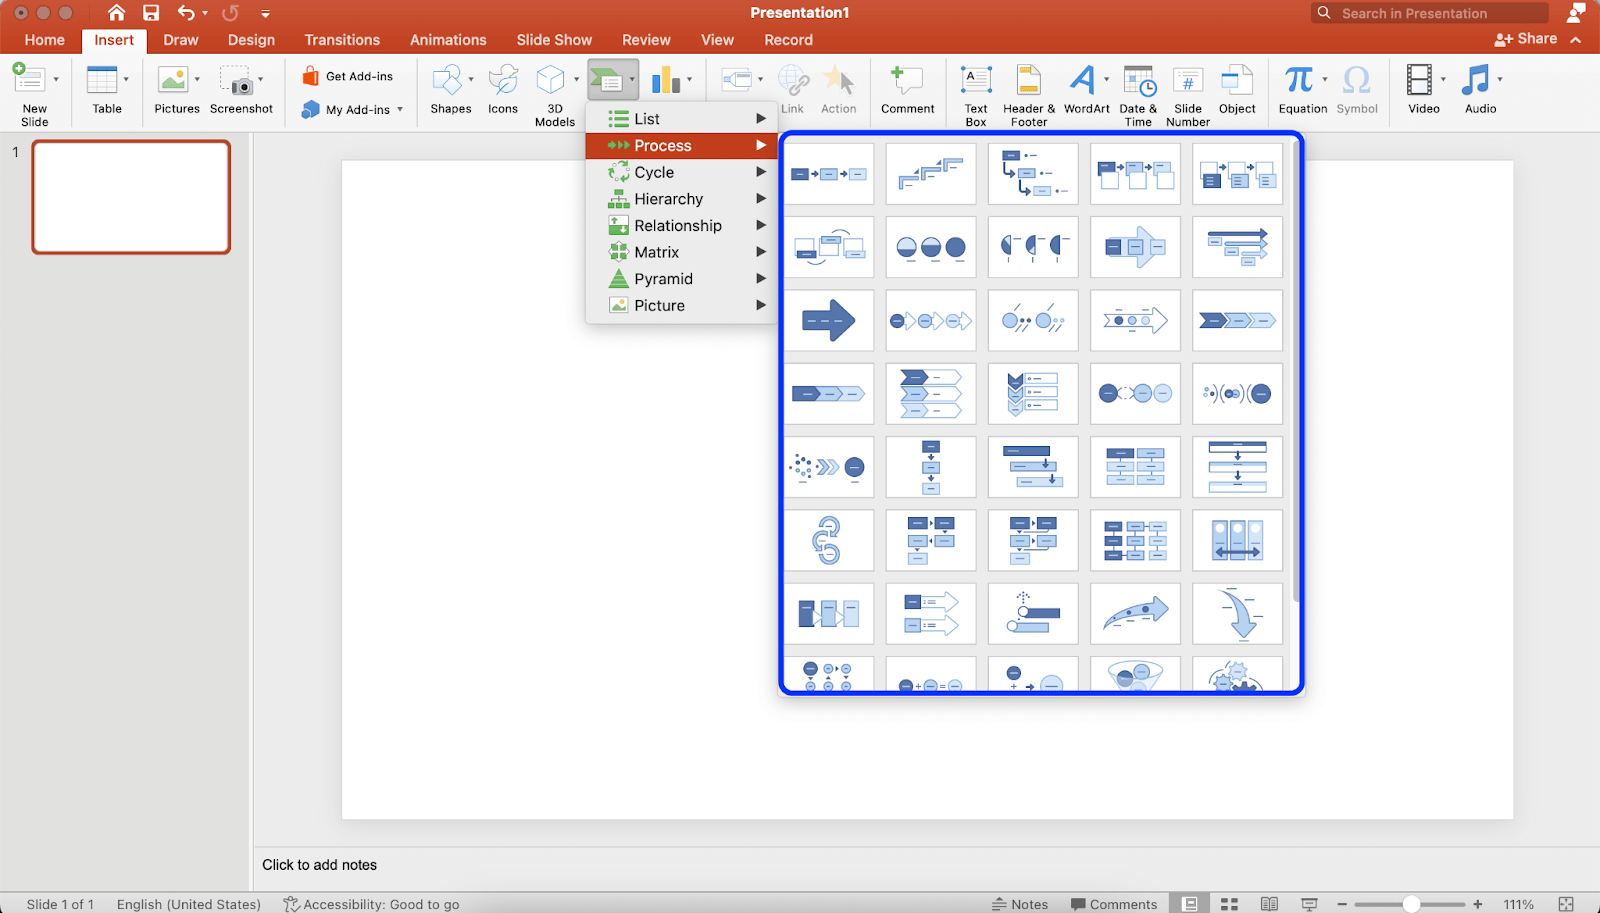Click the WordArt icon

(1084, 81)
